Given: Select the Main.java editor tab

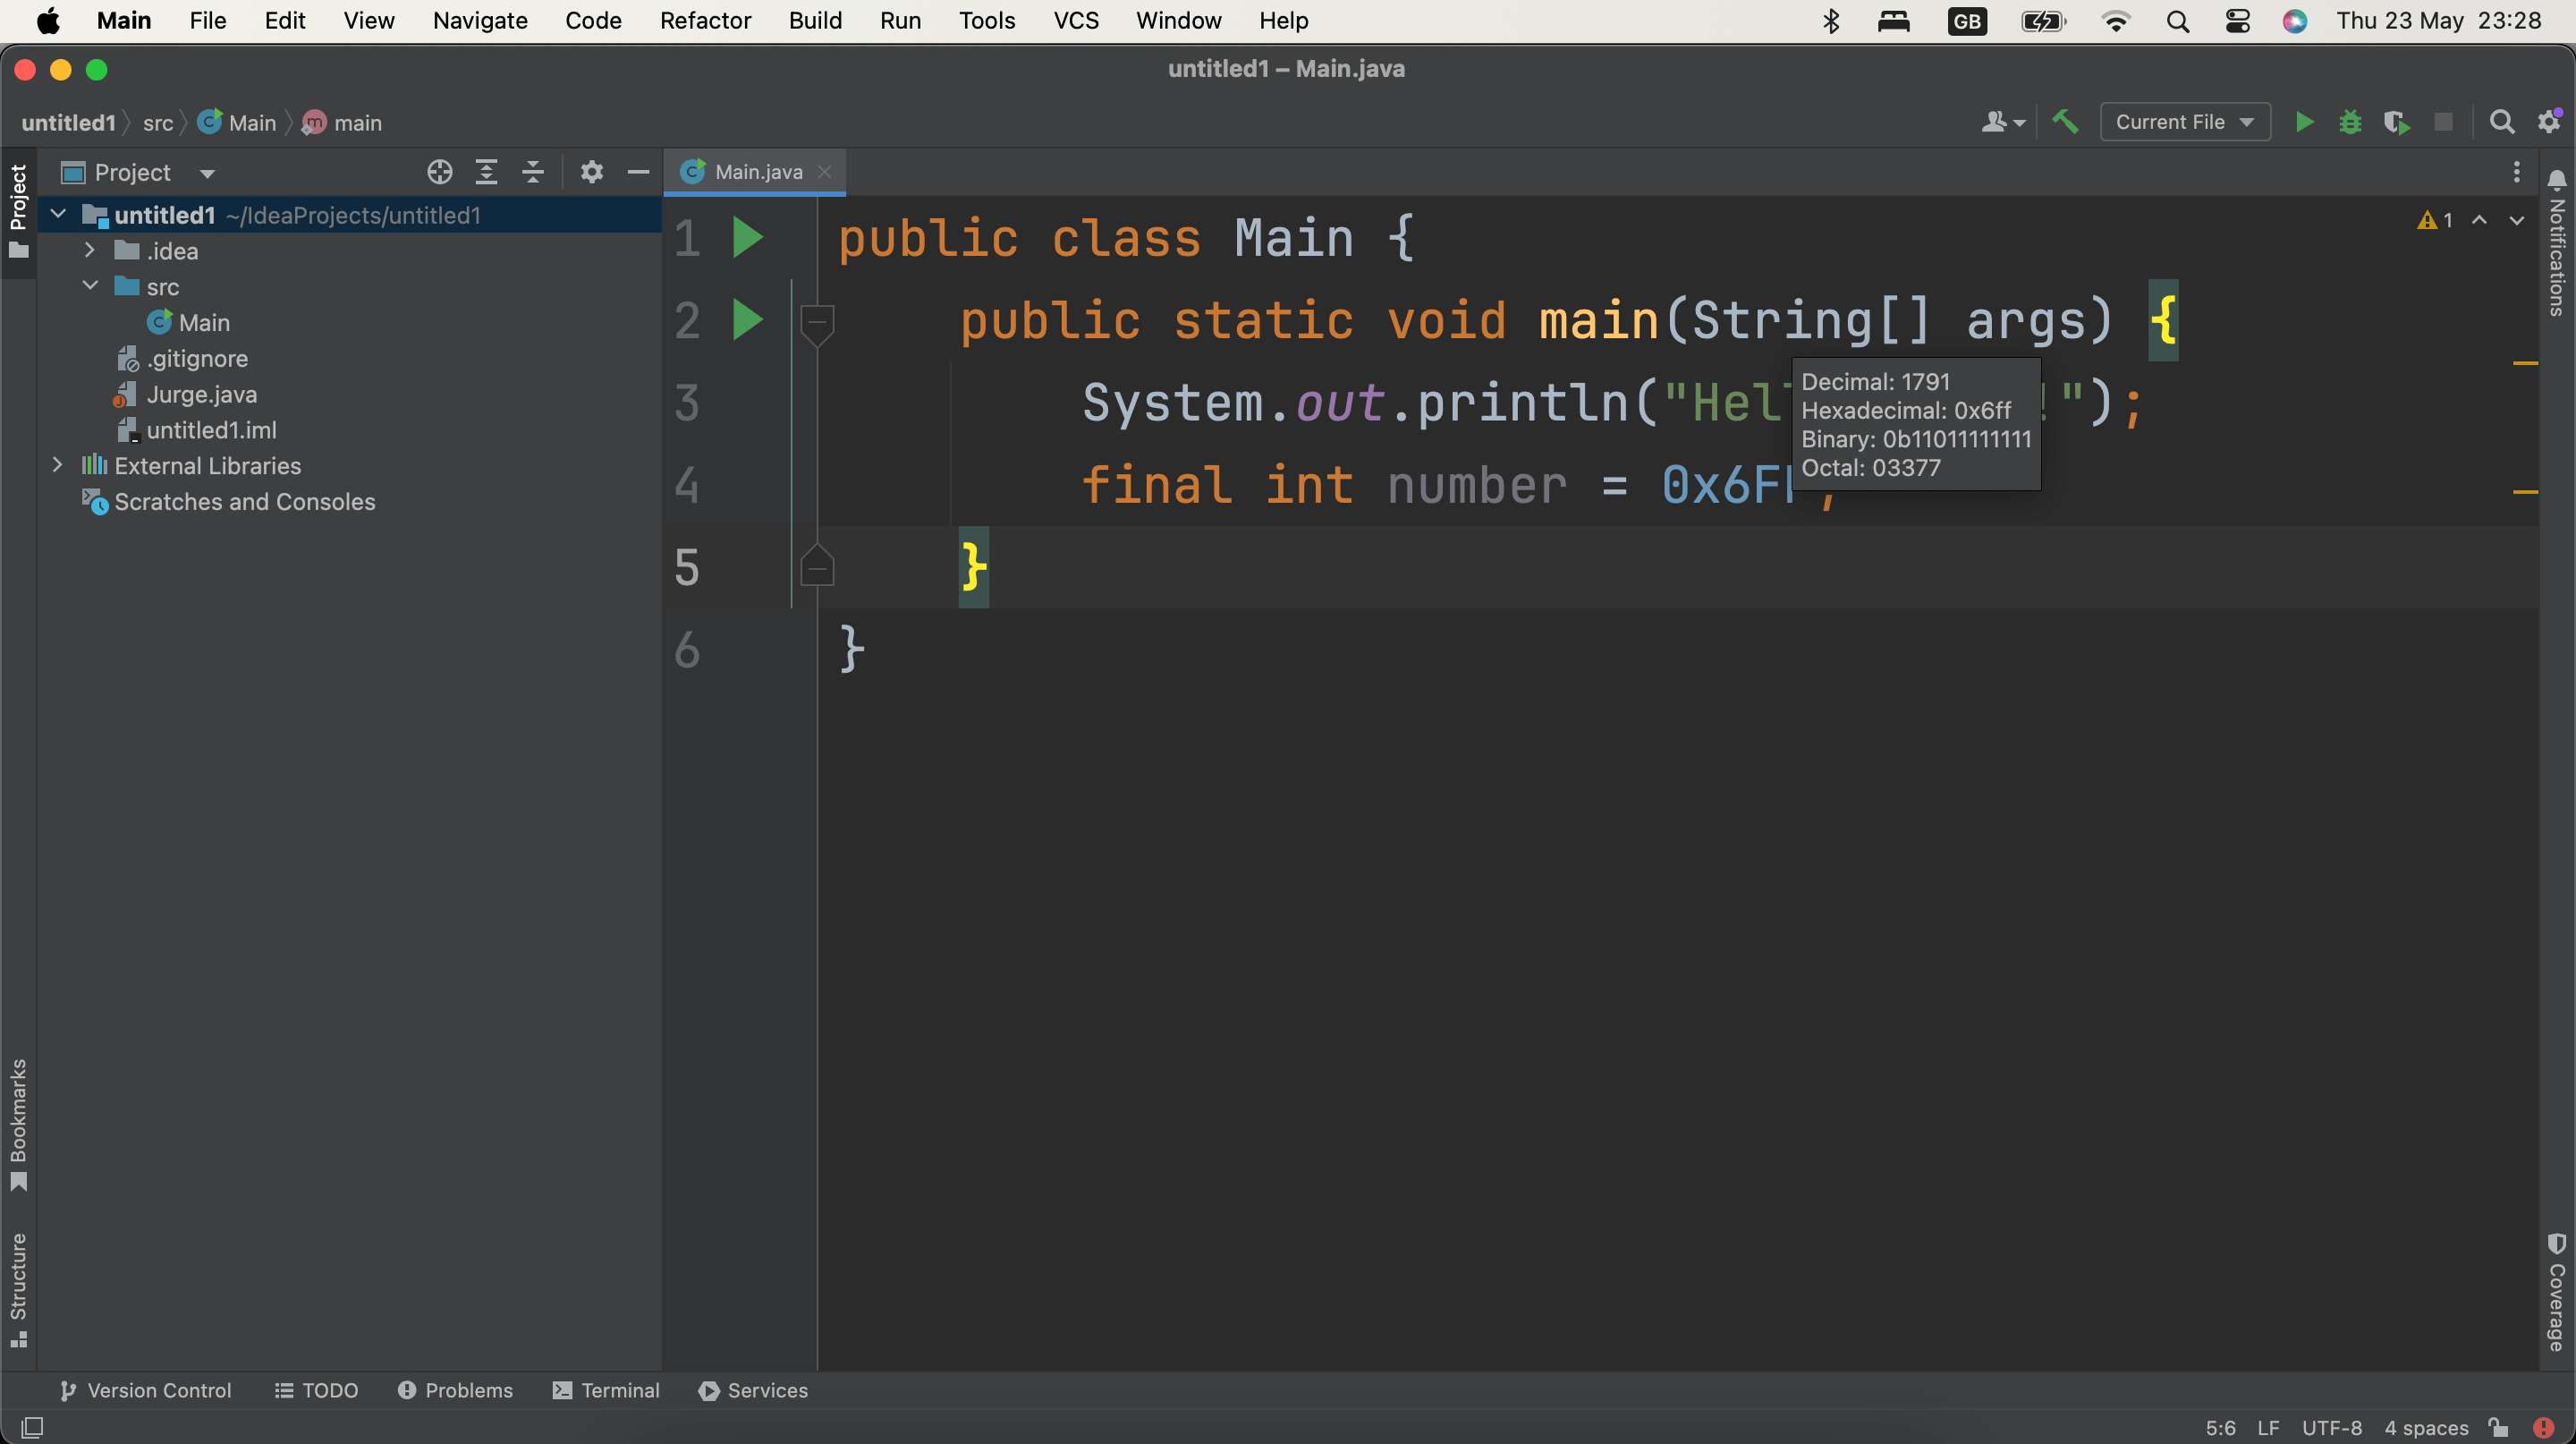Looking at the screenshot, I should tap(757, 172).
